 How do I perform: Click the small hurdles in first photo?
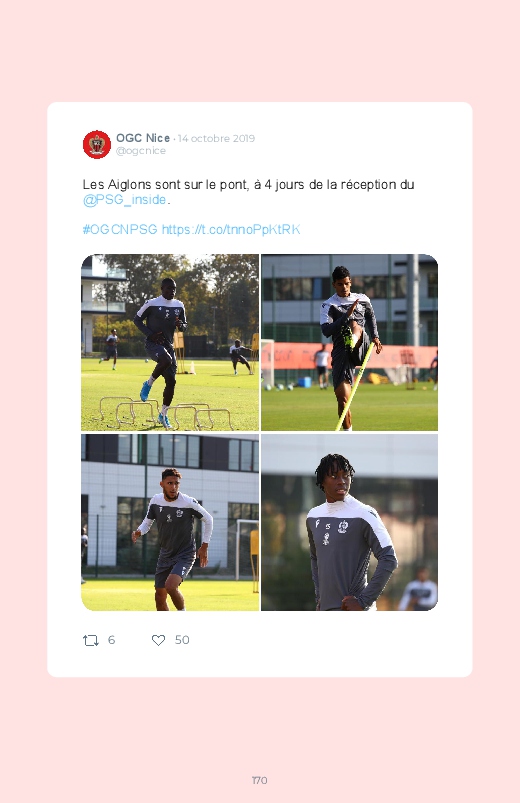165,413
